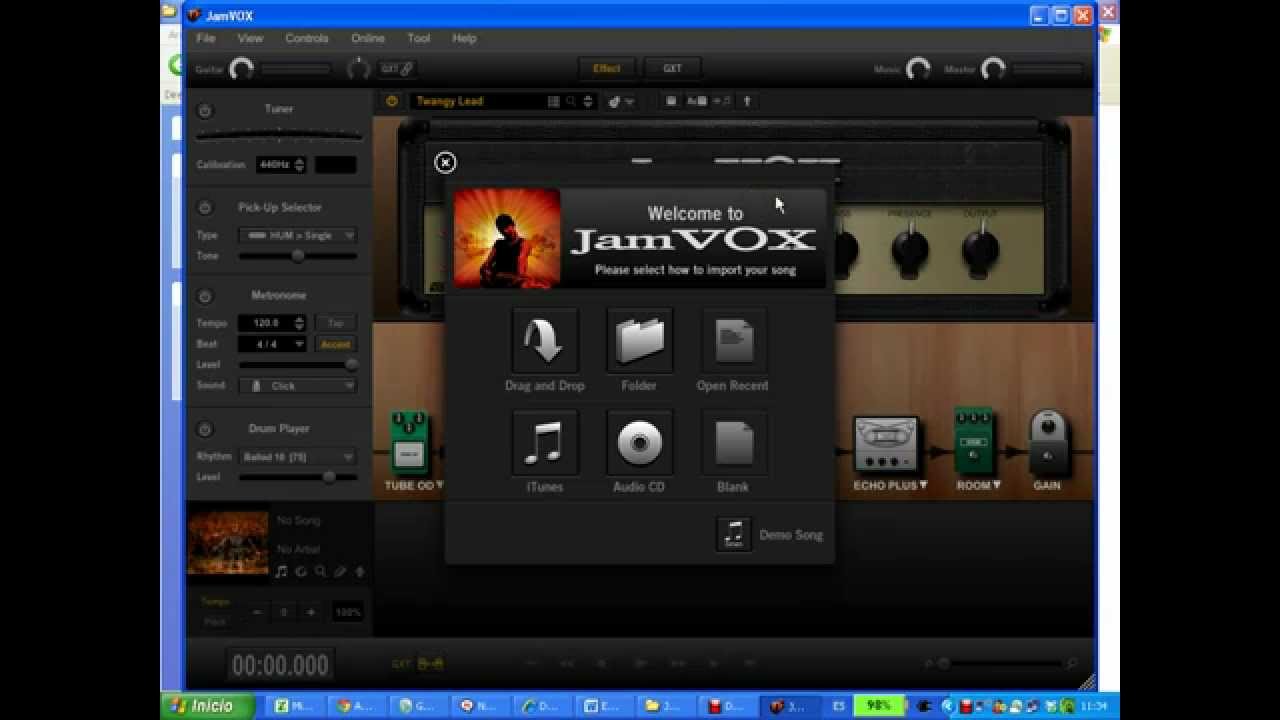Expand the ECHO PLUS model dropdown
This screenshot has height=720, width=1280.
(923, 485)
